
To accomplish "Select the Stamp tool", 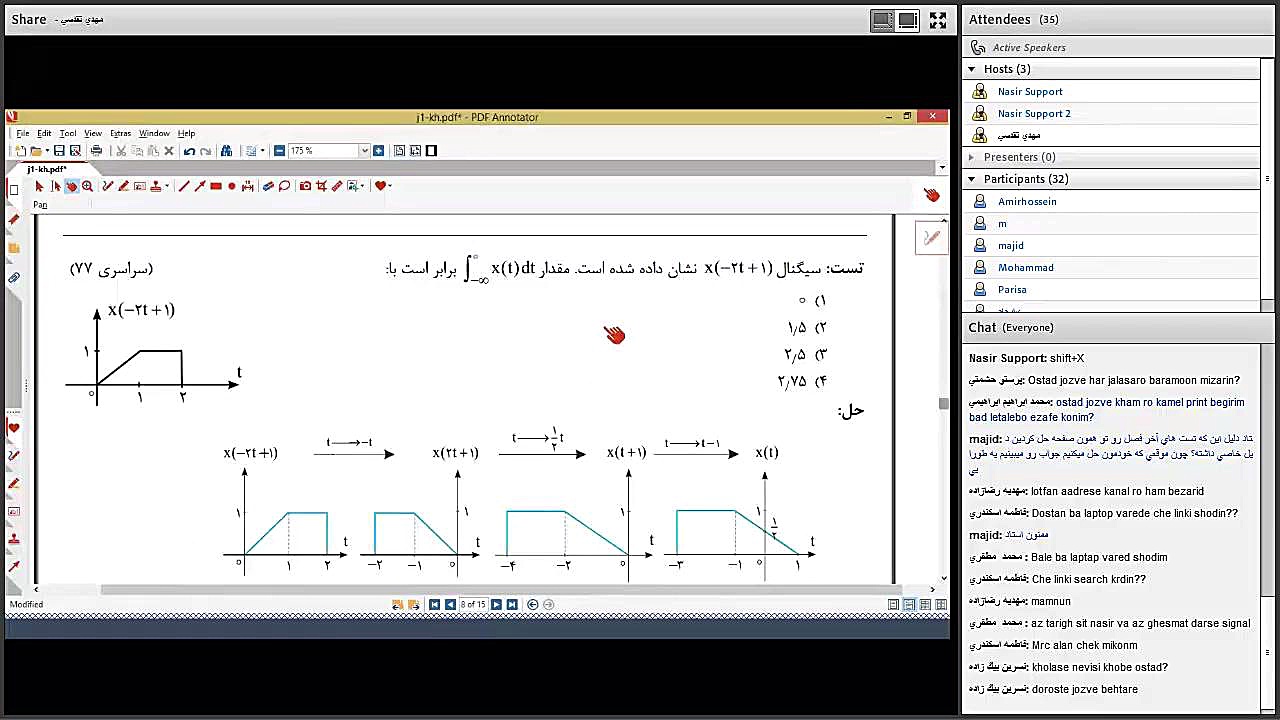I will (x=155, y=186).
